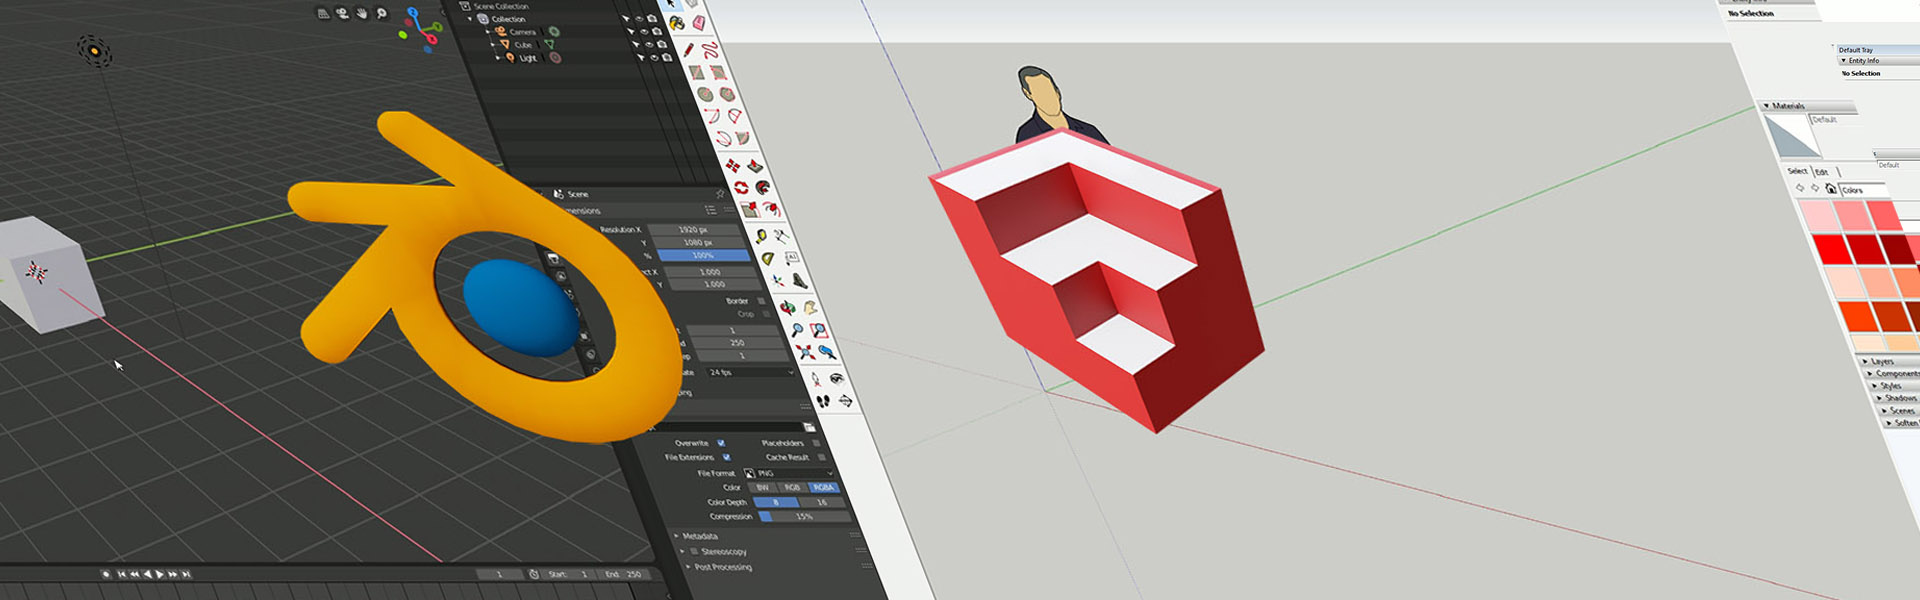Image resolution: width=1920 pixels, height=600 pixels.
Task: Select the SketchUp Pan hand tool
Action: [x=810, y=308]
